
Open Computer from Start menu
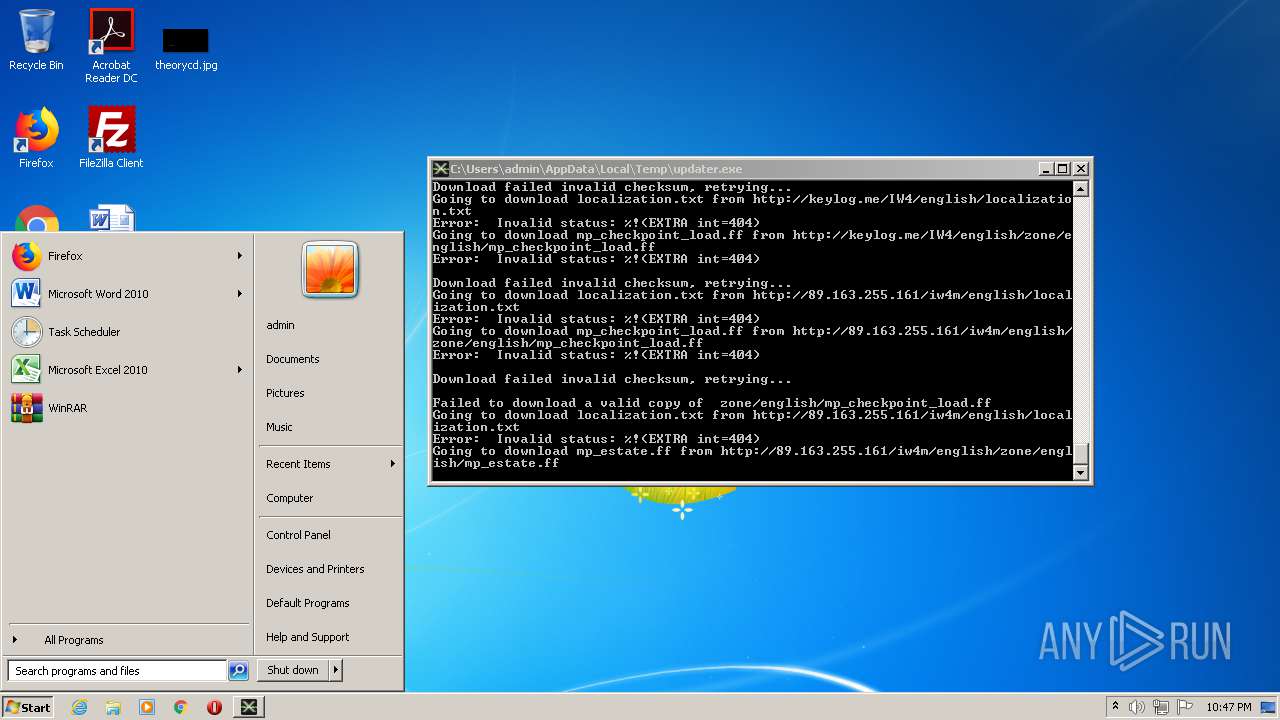(290, 498)
